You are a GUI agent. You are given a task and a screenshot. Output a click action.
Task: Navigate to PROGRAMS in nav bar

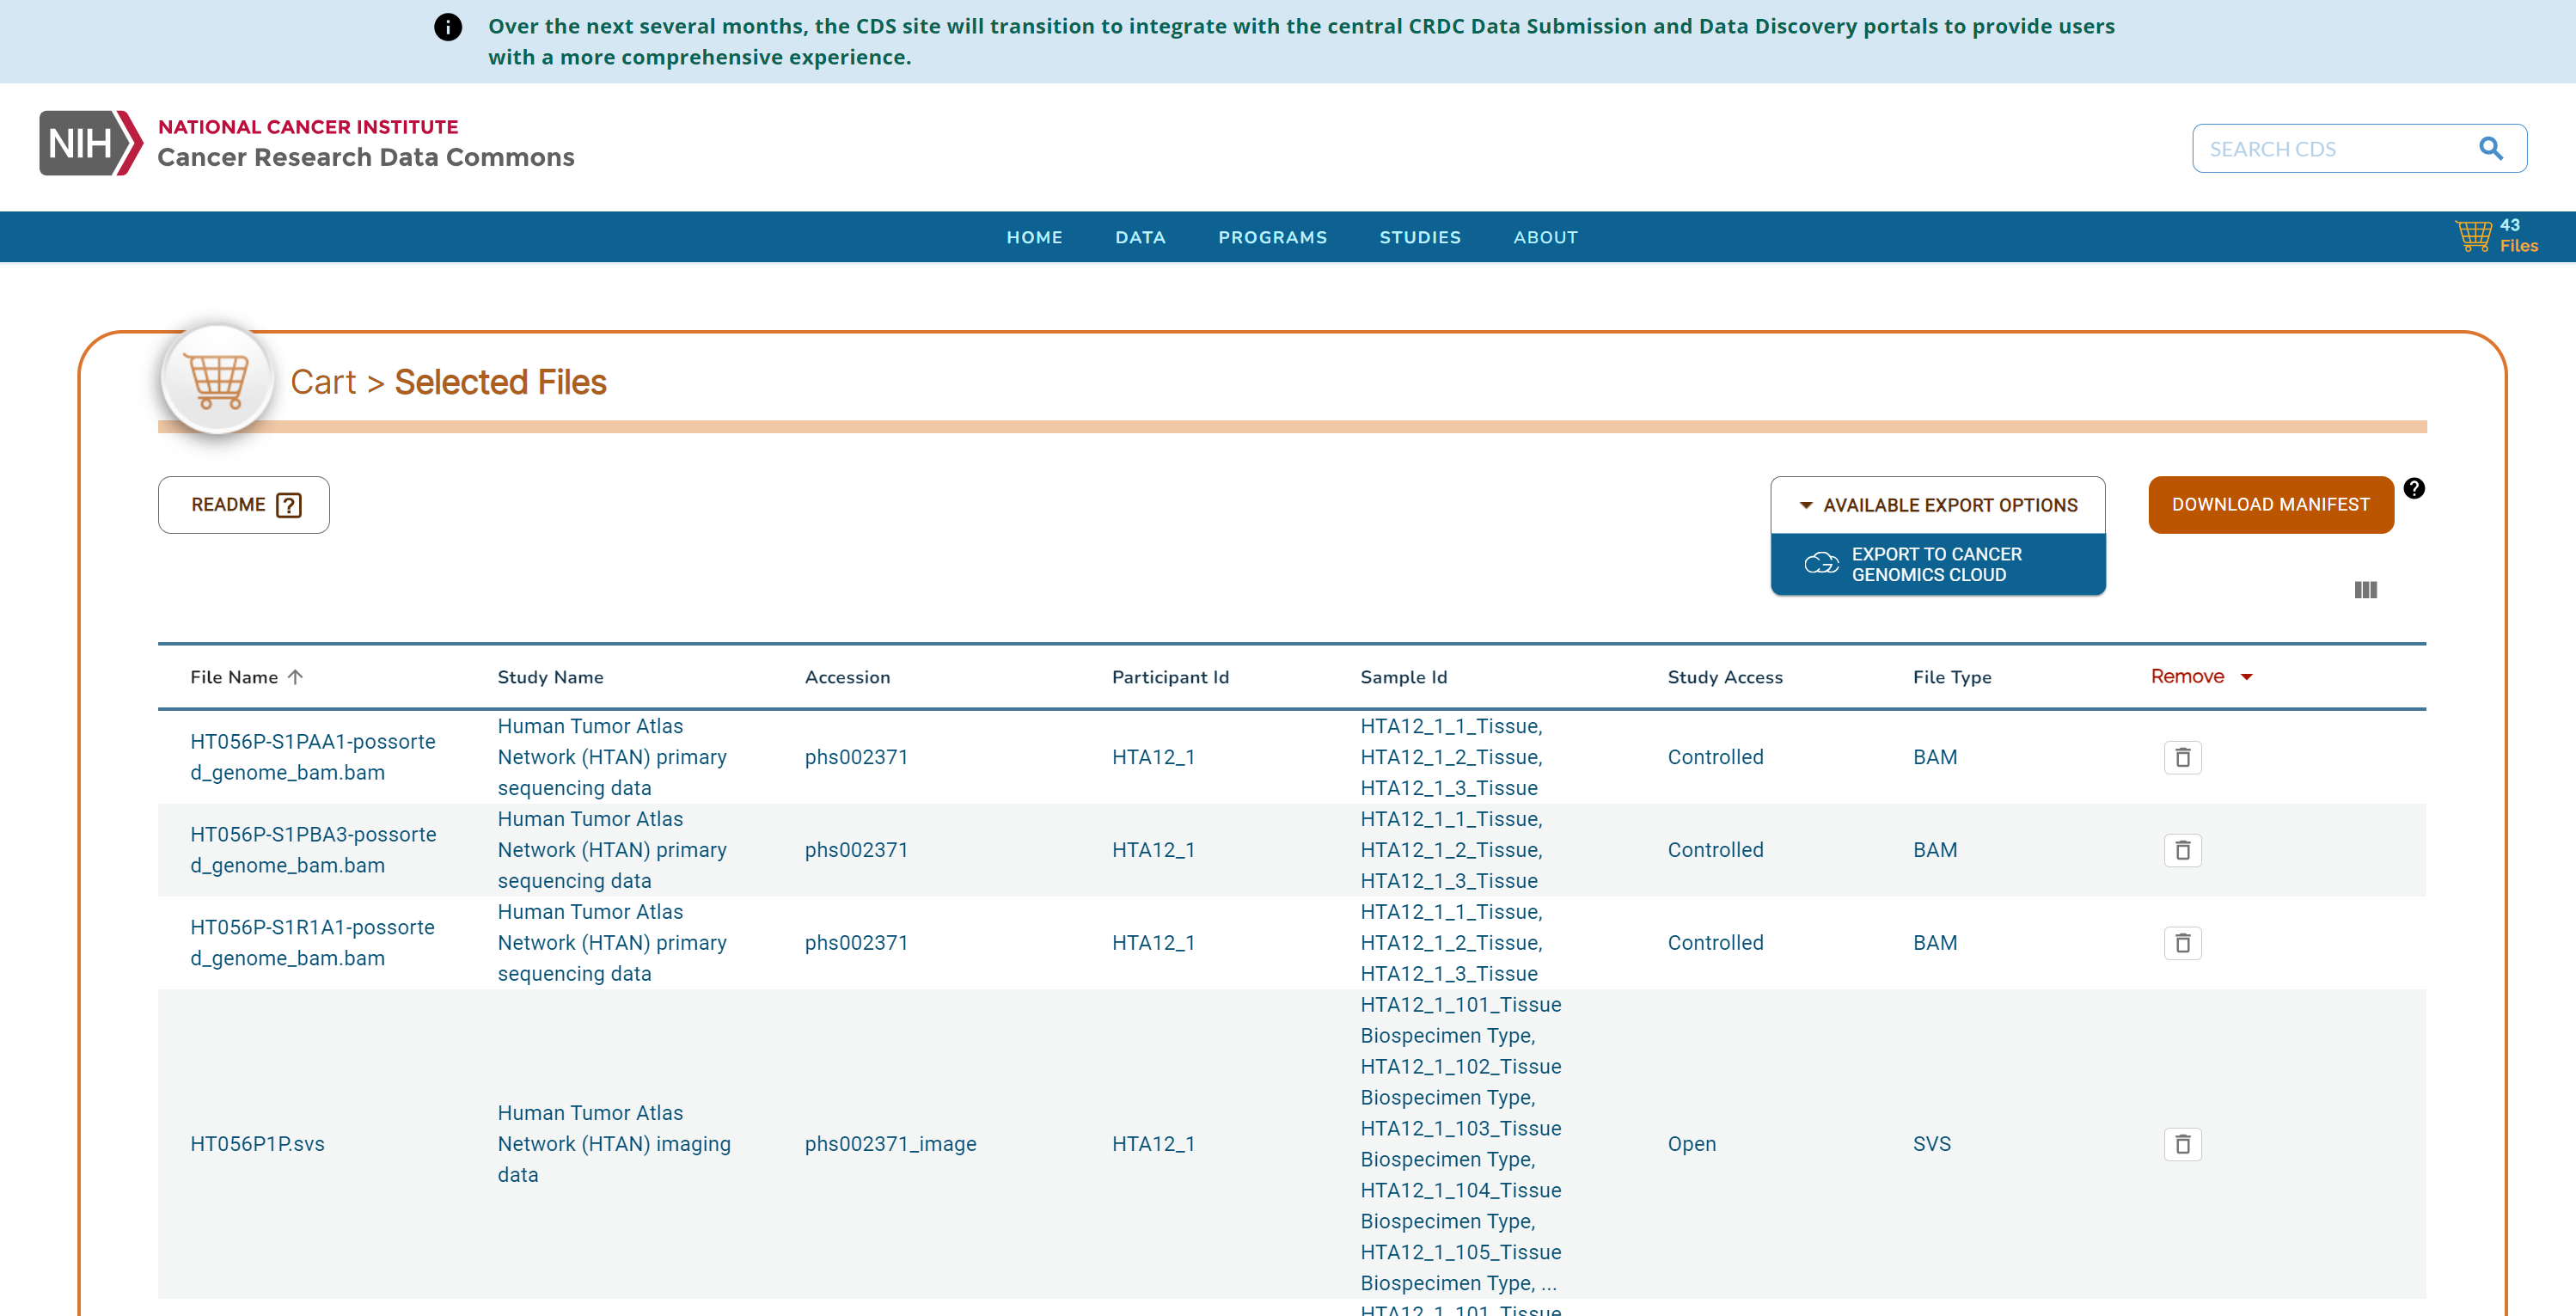tap(1272, 238)
